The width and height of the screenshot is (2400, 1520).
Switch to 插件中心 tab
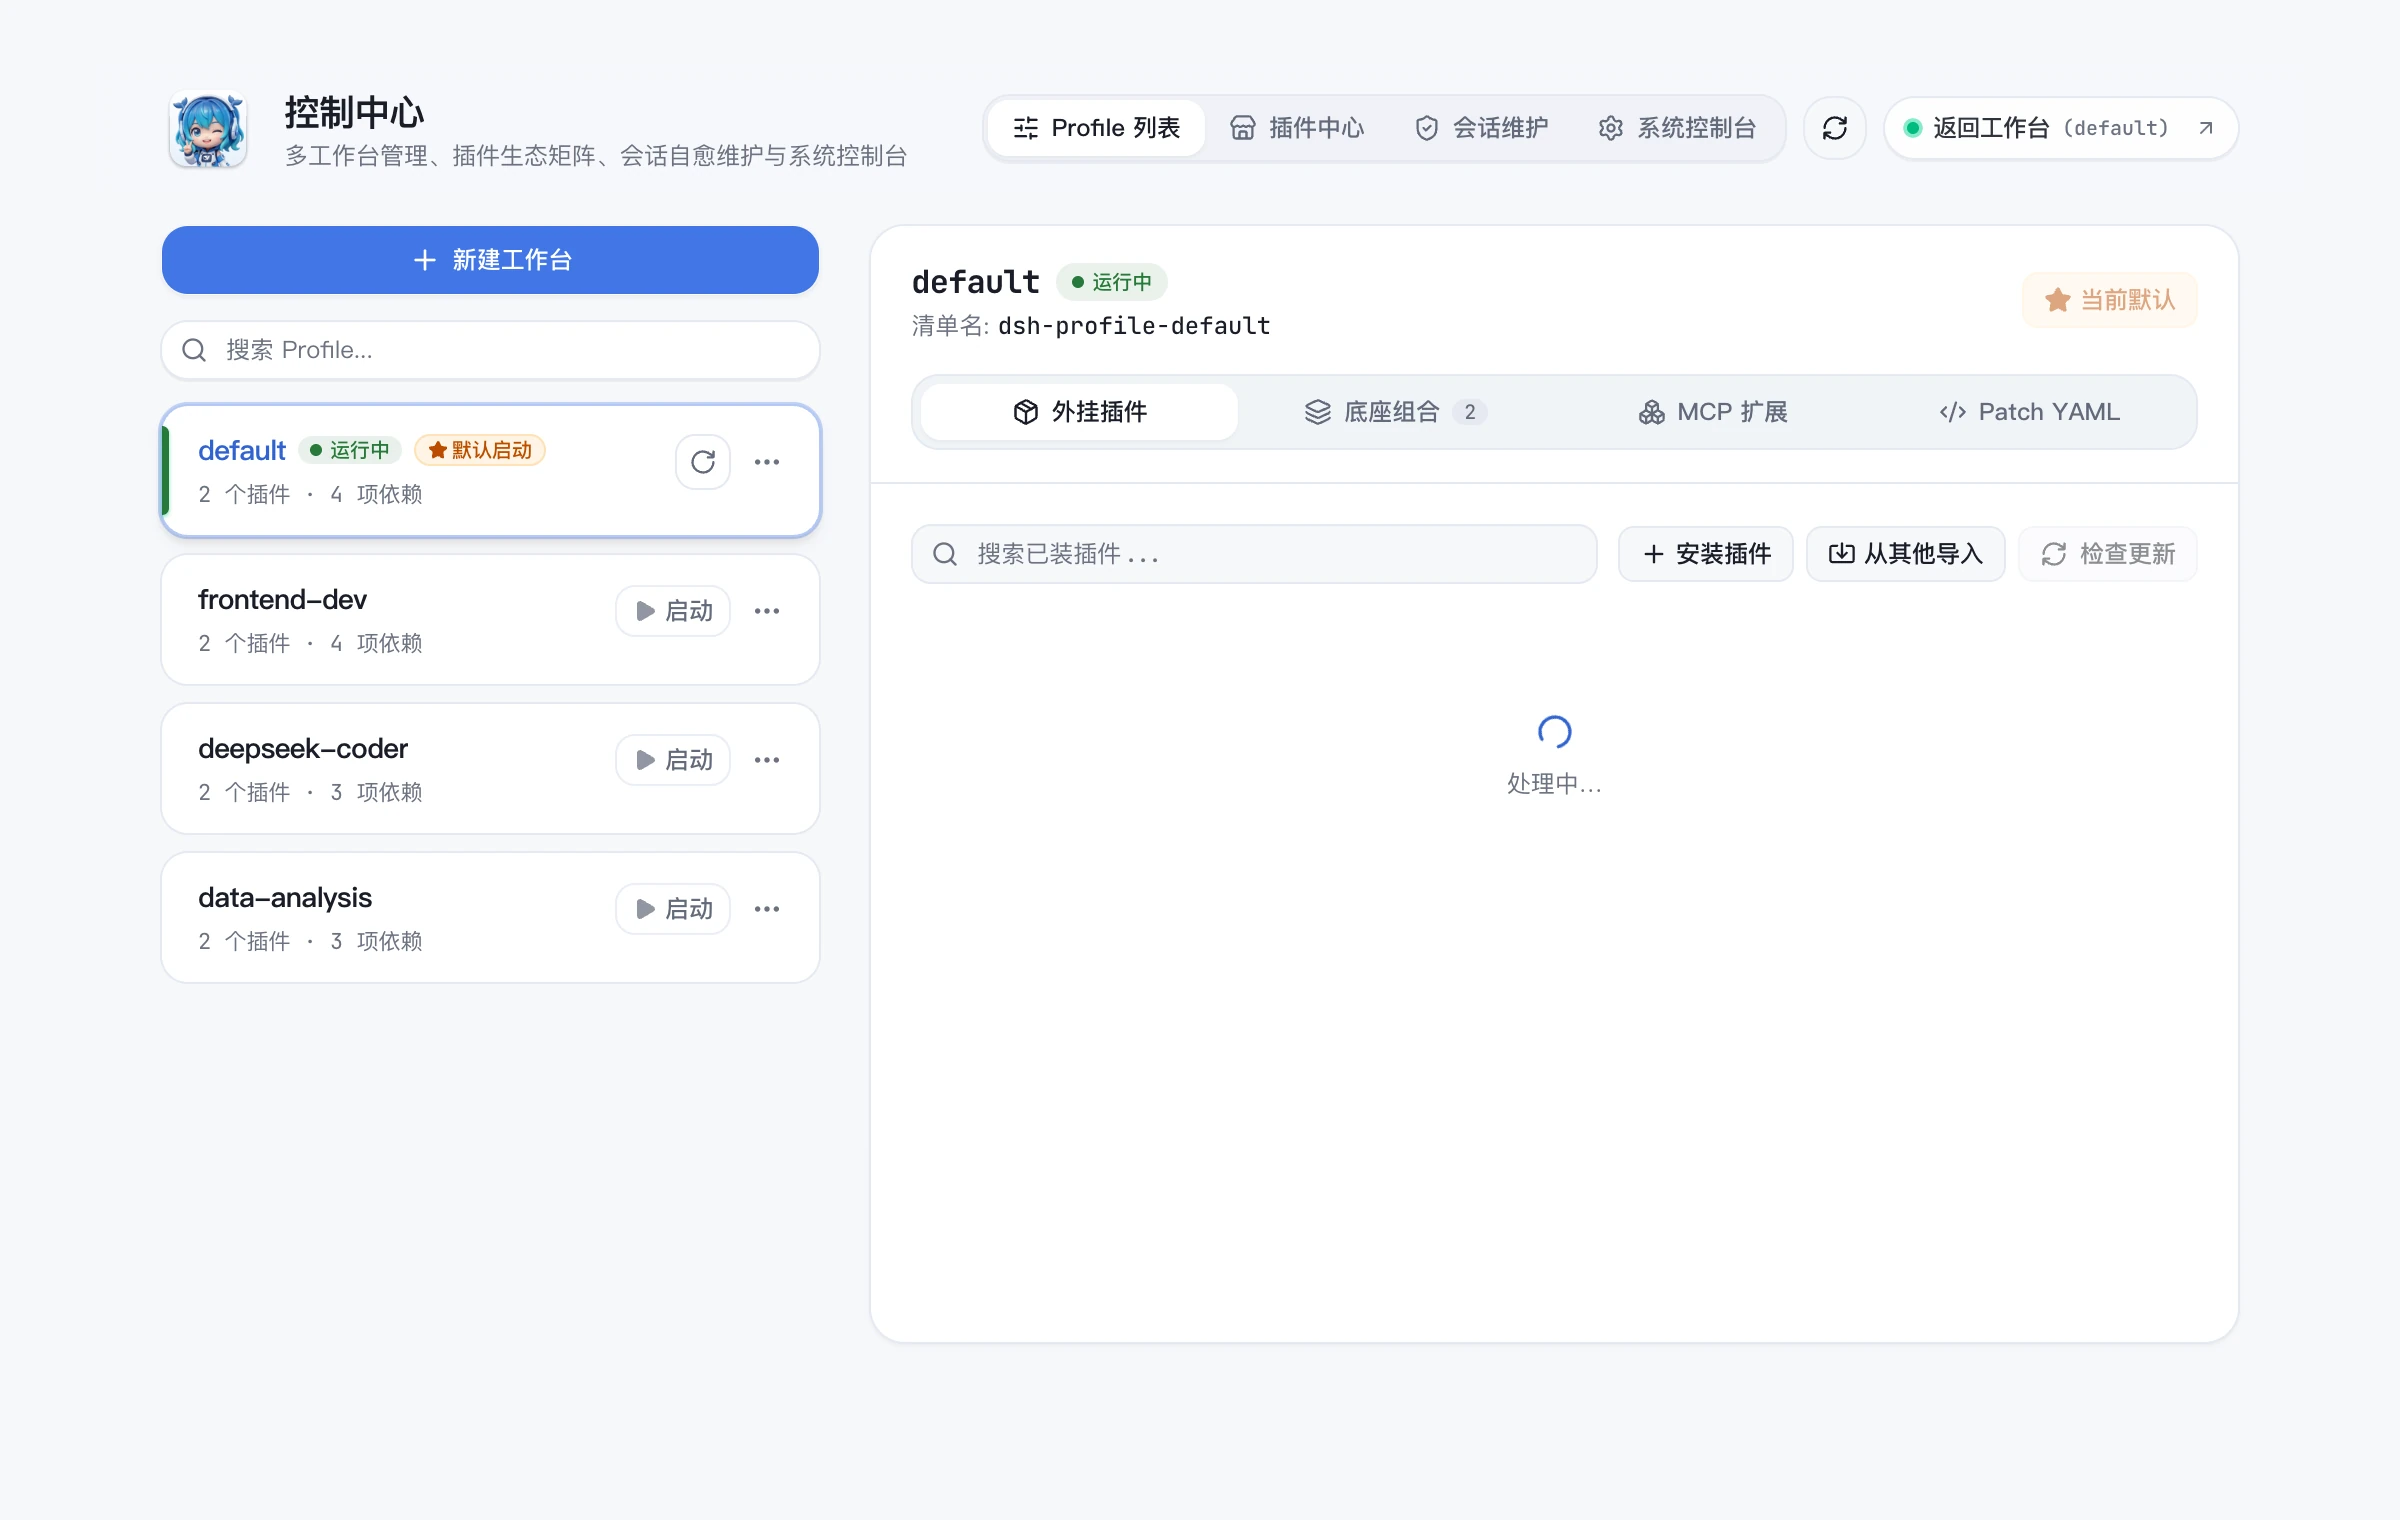1297,128
